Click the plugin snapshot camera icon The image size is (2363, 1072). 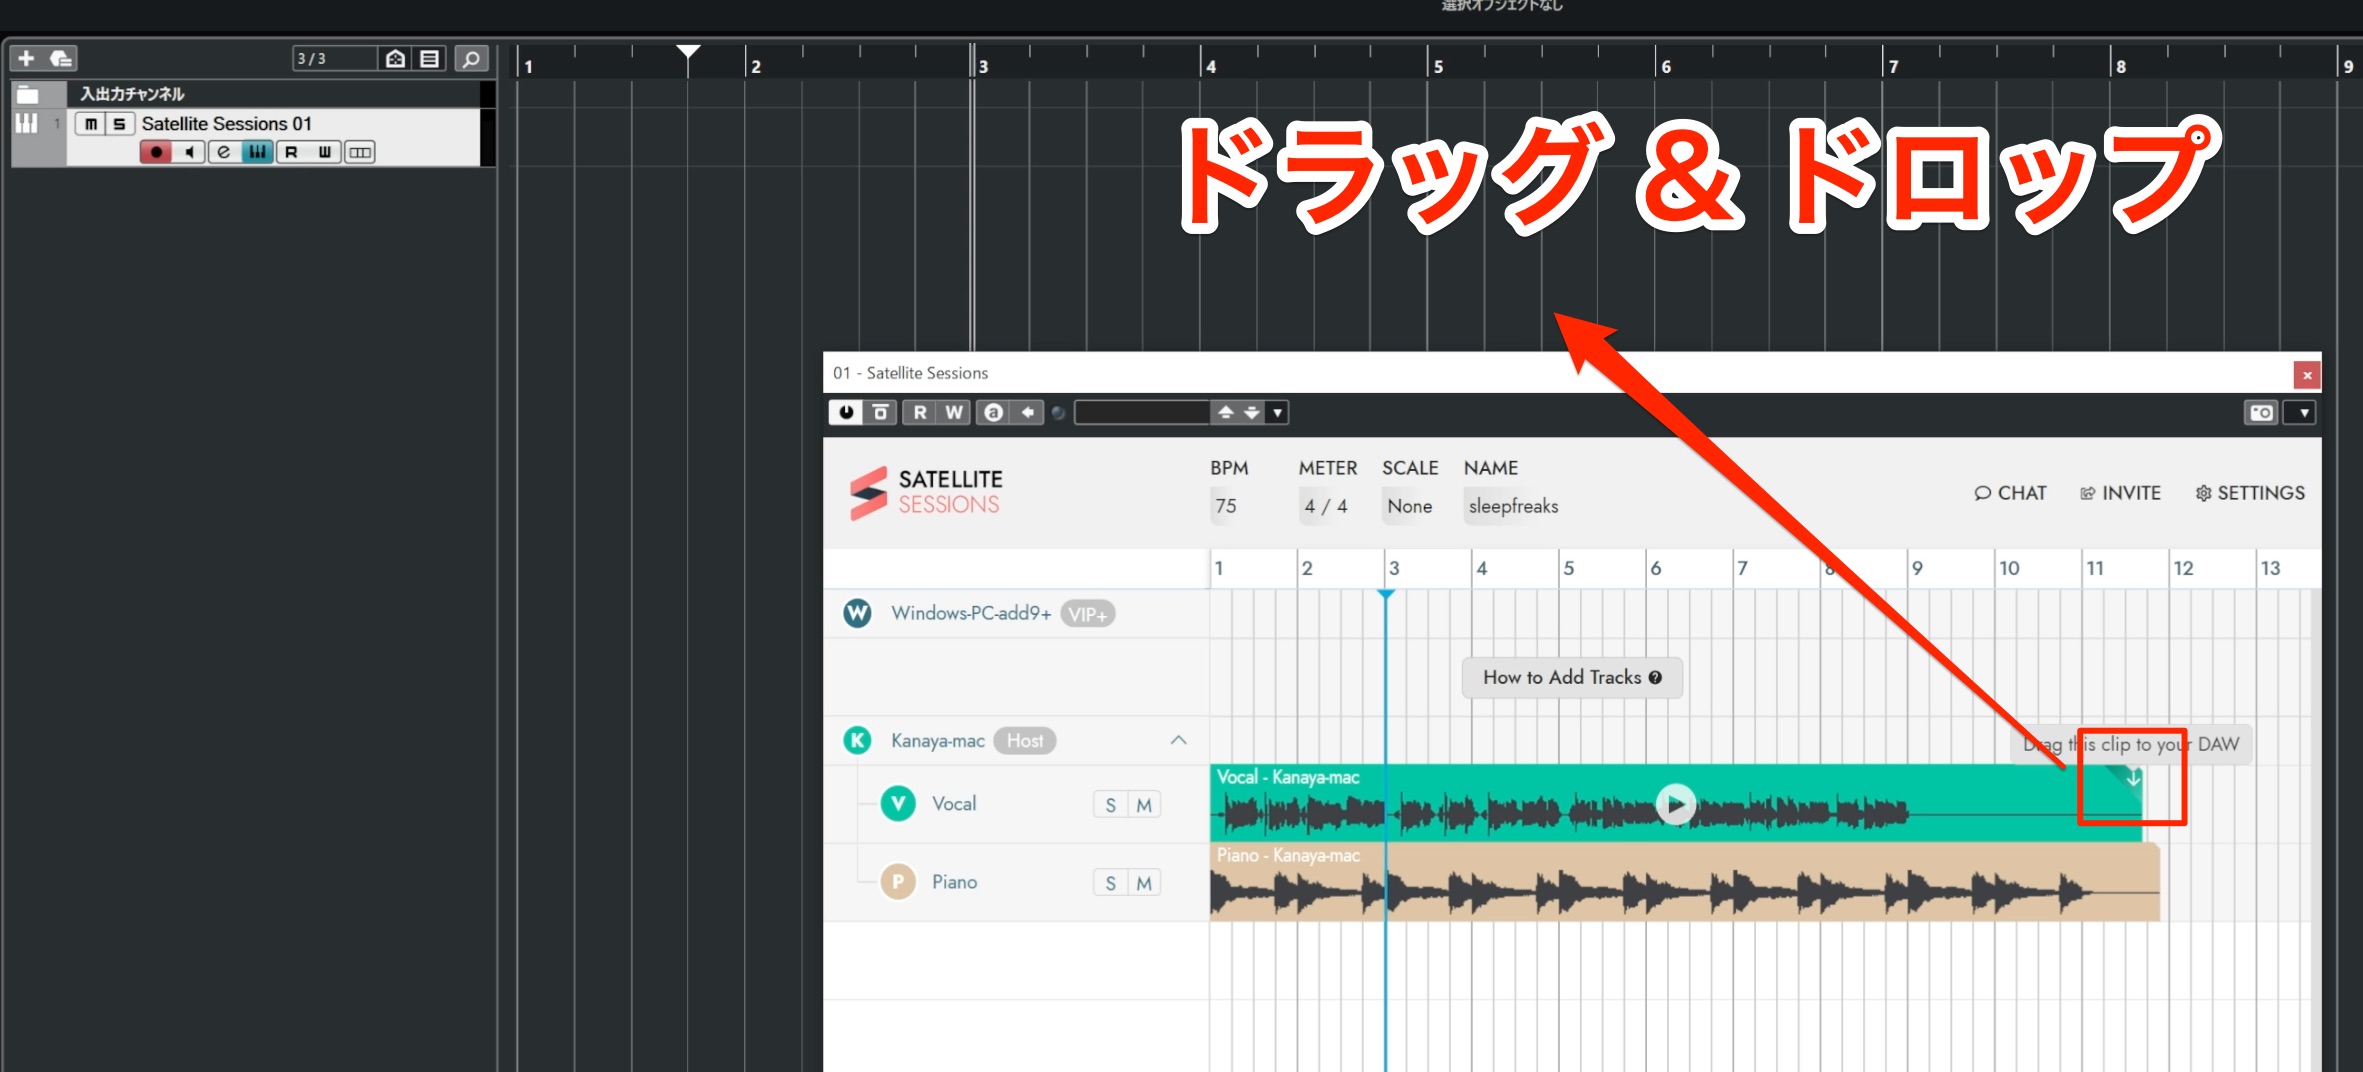click(x=2262, y=412)
